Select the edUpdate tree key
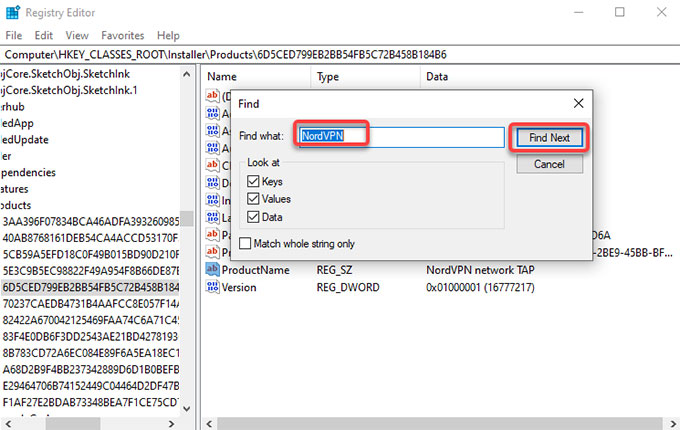680x430 pixels. (24, 140)
